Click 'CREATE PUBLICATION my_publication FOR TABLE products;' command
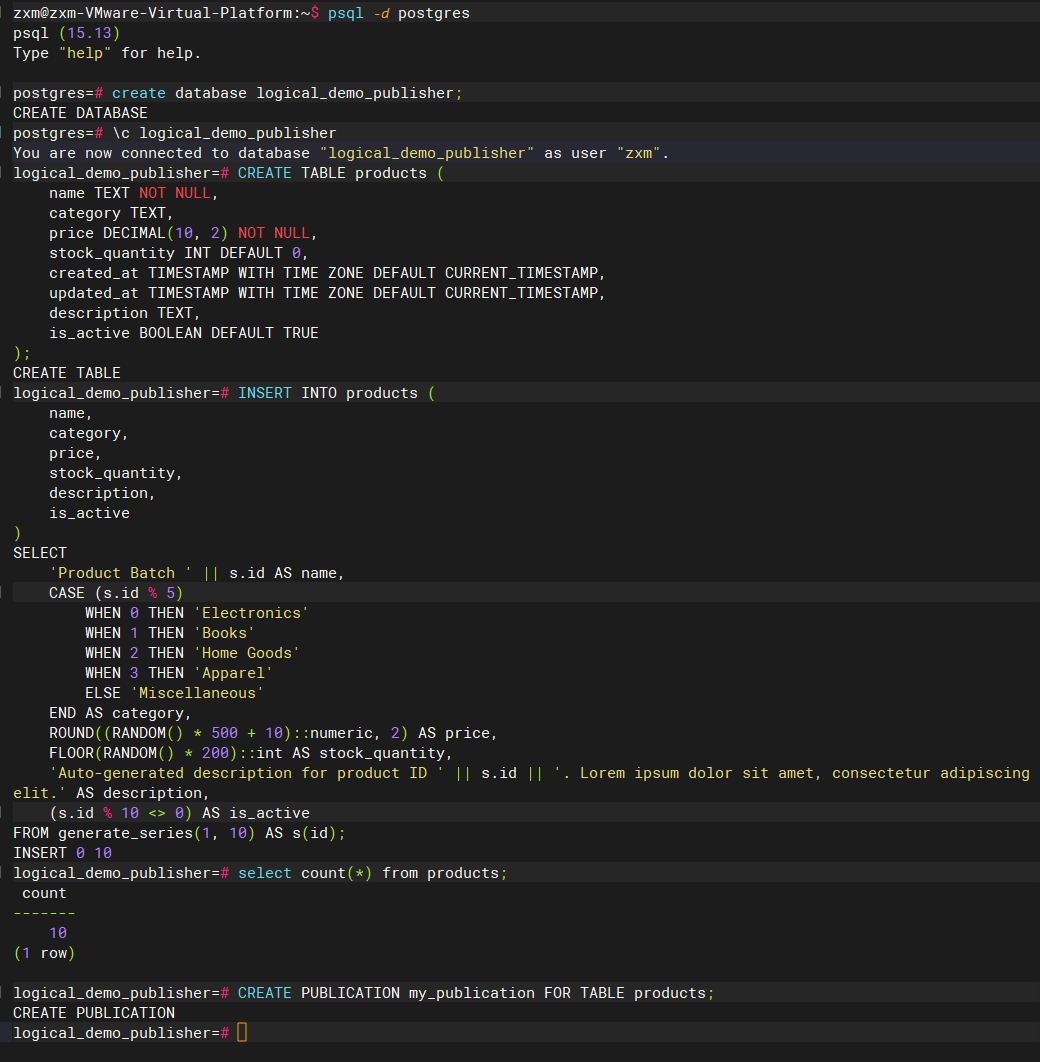The image size is (1040, 1062). [x=476, y=993]
